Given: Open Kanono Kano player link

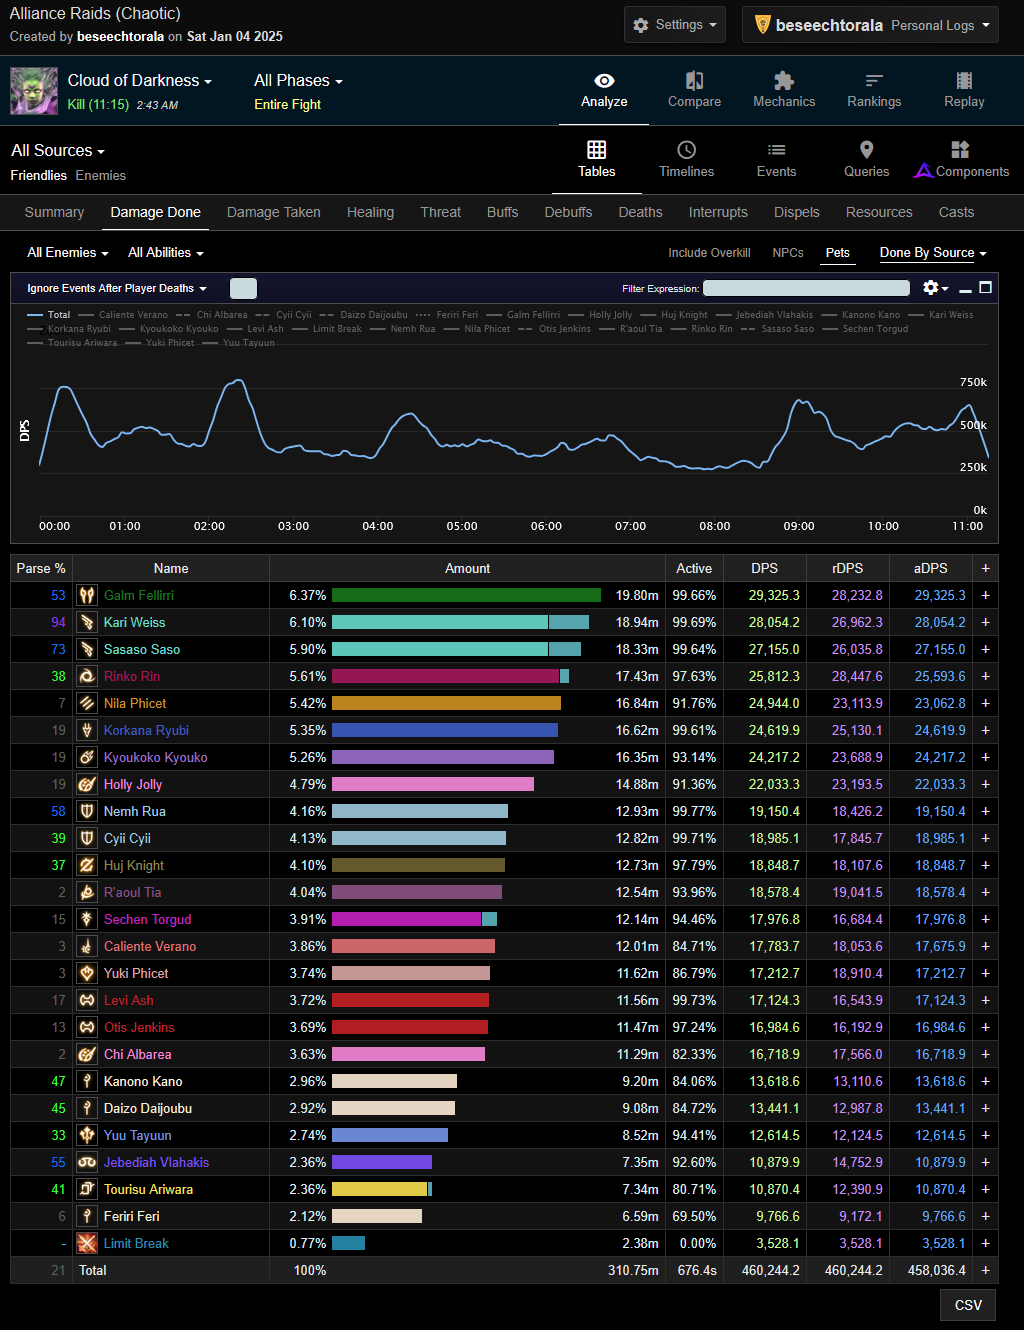Looking at the screenshot, I should (143, 1081).
